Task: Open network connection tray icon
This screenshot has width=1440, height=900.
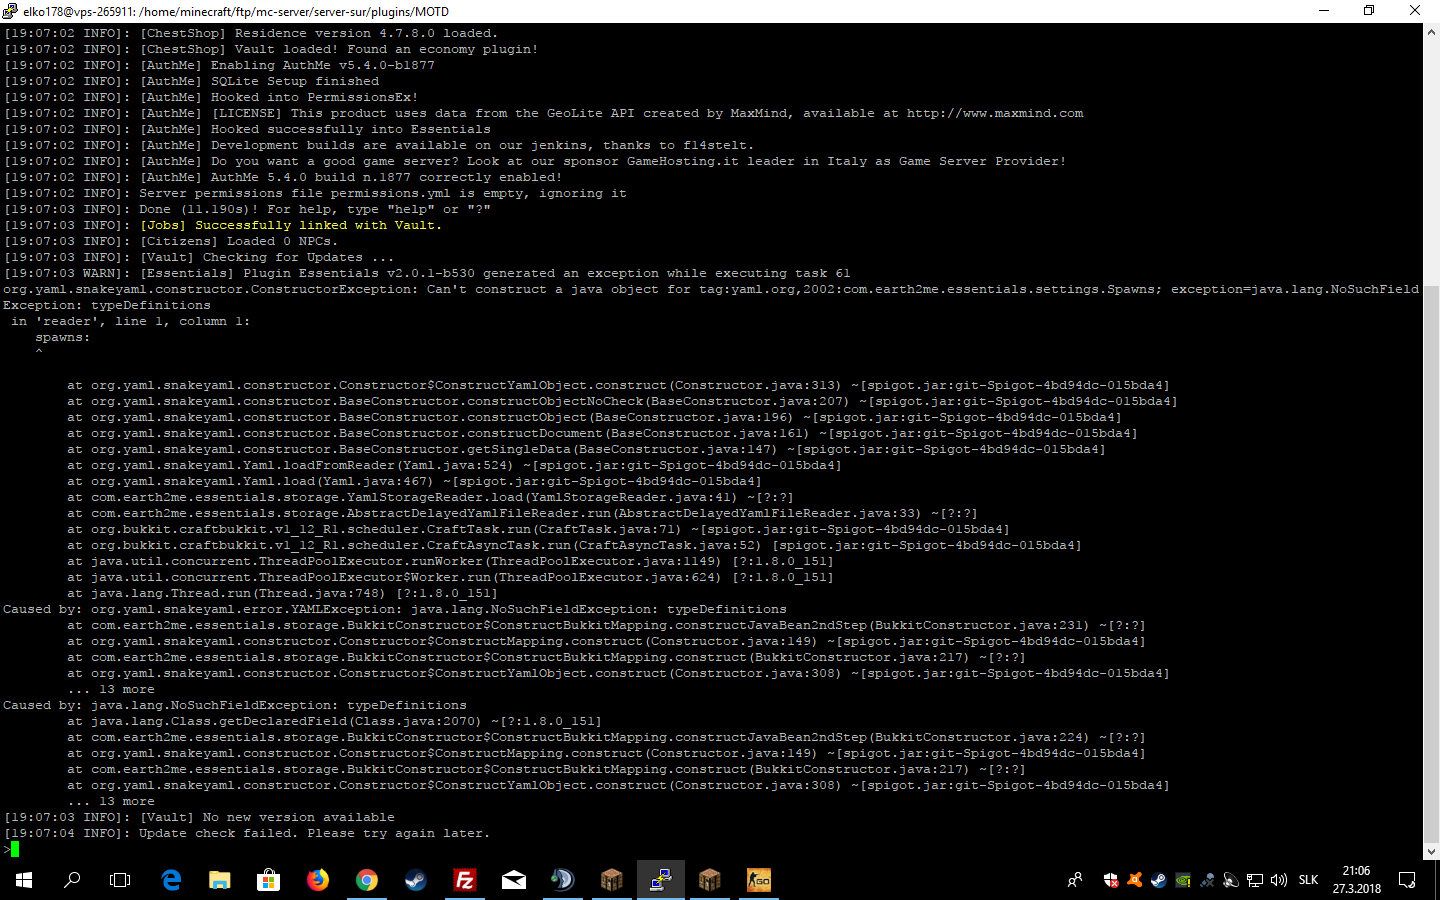Action: (x=1255, y=880)
